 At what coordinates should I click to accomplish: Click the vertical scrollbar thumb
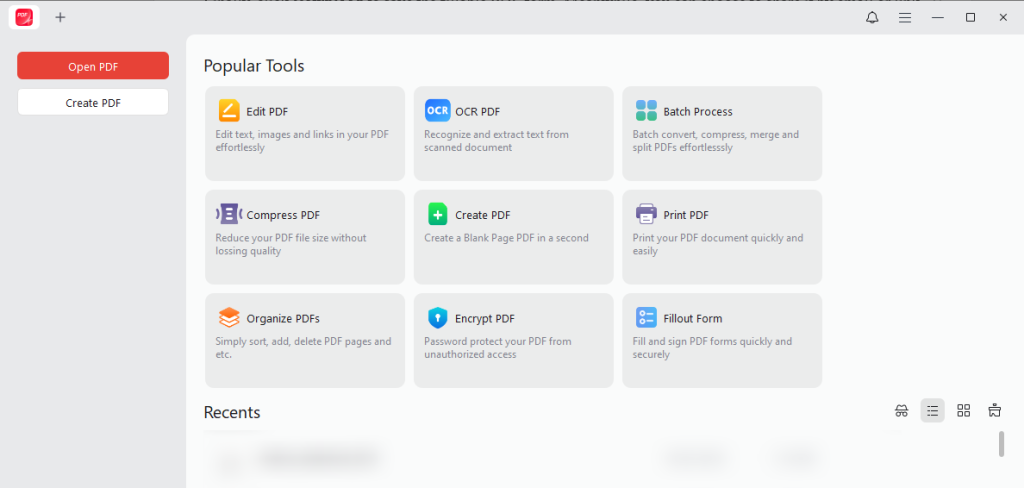click(1001, 444)
